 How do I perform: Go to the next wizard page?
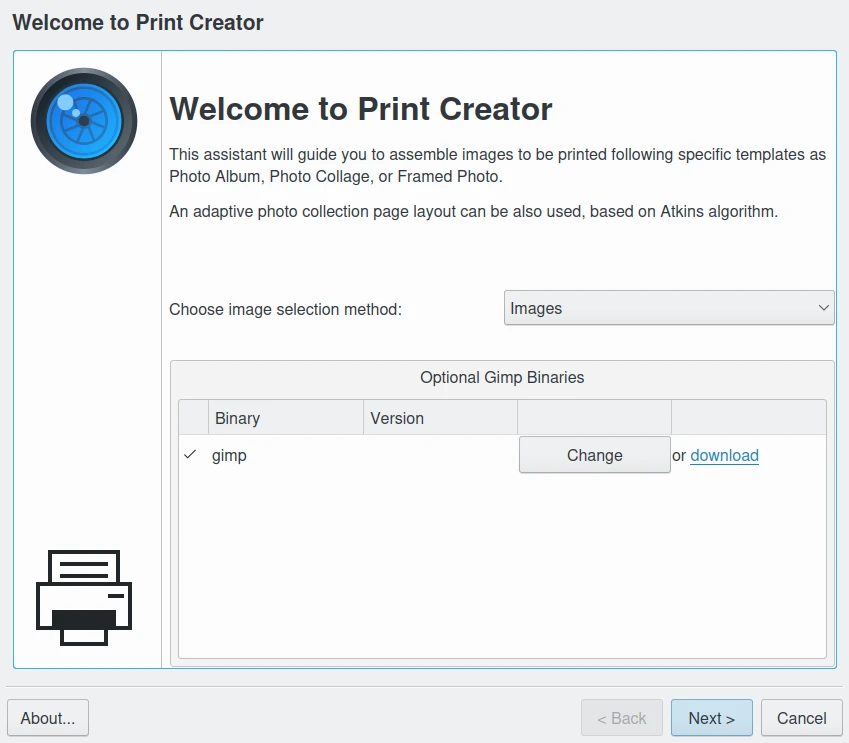(x=711, y=718)
